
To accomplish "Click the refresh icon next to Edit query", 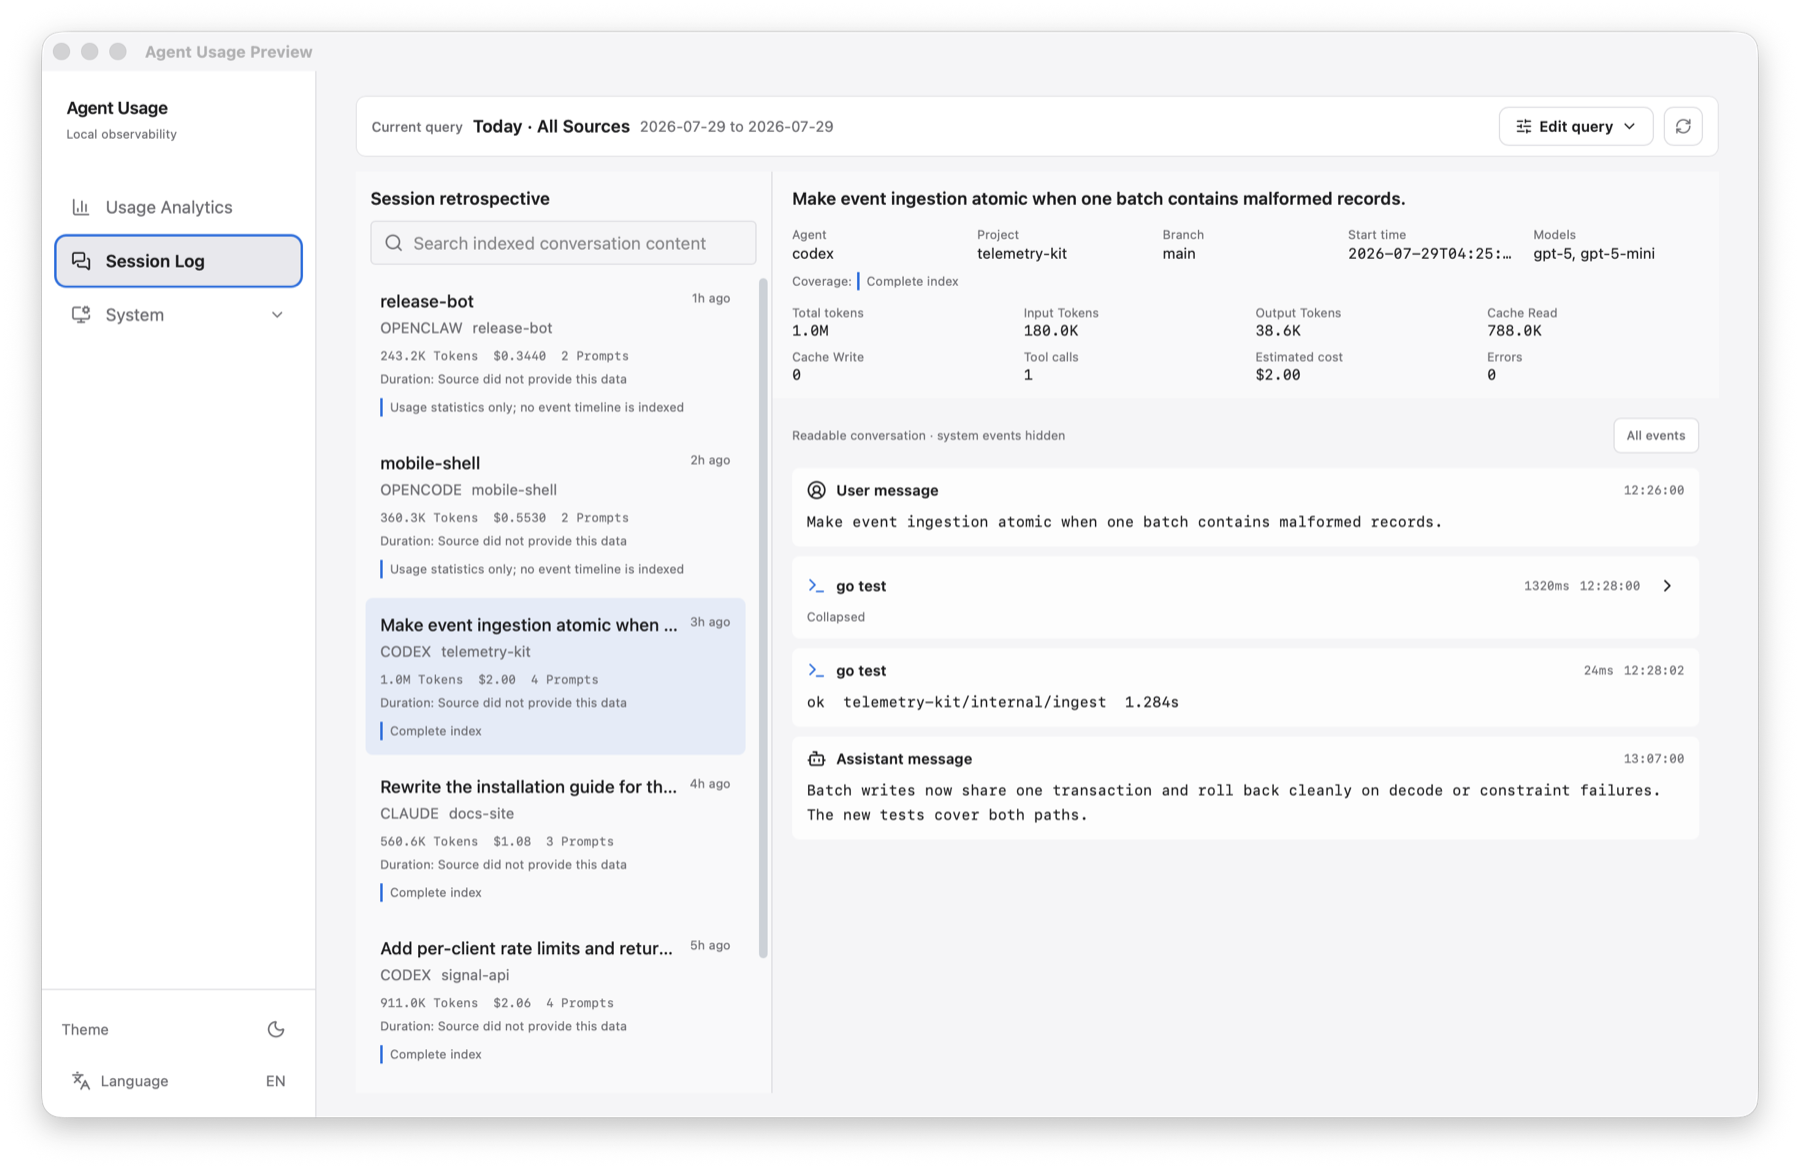I will [1683, 126].
